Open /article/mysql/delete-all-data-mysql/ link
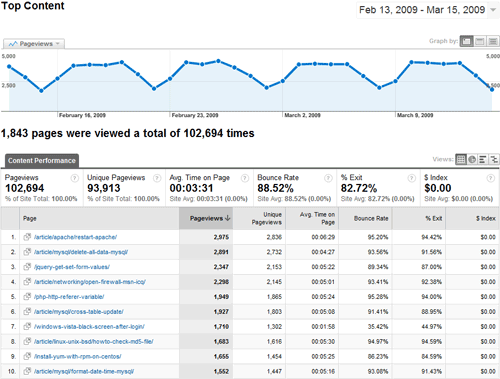This screenshot has width=500, height=379. pyautogui.click(x=81, y=252)
